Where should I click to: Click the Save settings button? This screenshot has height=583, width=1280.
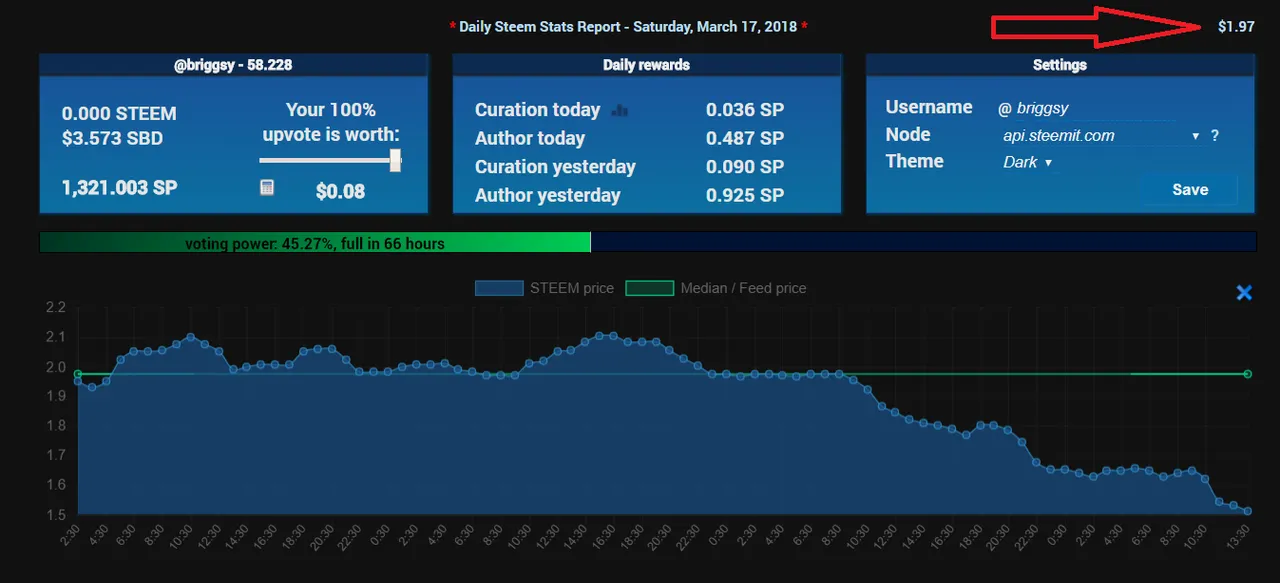(1190, 190)
